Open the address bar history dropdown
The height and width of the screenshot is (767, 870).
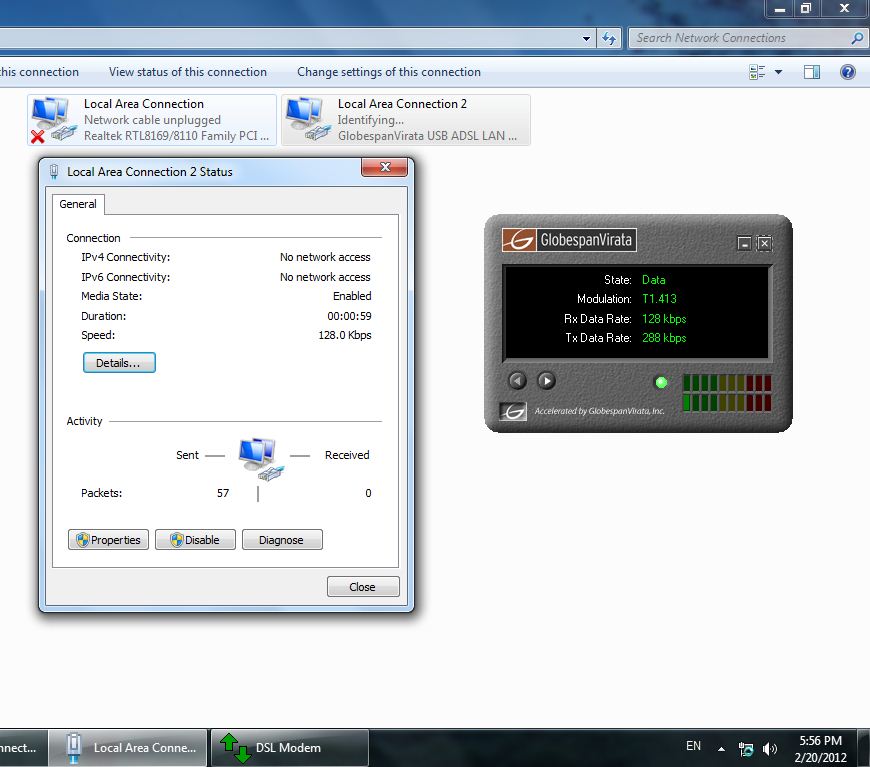coord(586,38)
